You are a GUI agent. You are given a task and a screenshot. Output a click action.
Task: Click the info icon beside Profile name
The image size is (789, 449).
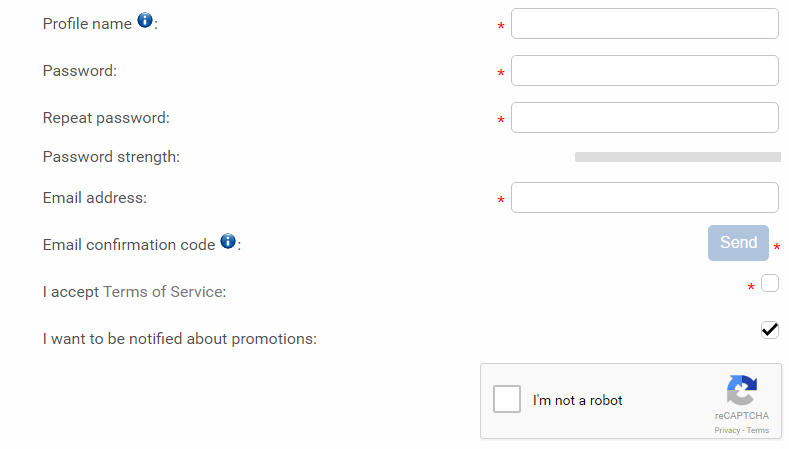(x=145, y=20)
